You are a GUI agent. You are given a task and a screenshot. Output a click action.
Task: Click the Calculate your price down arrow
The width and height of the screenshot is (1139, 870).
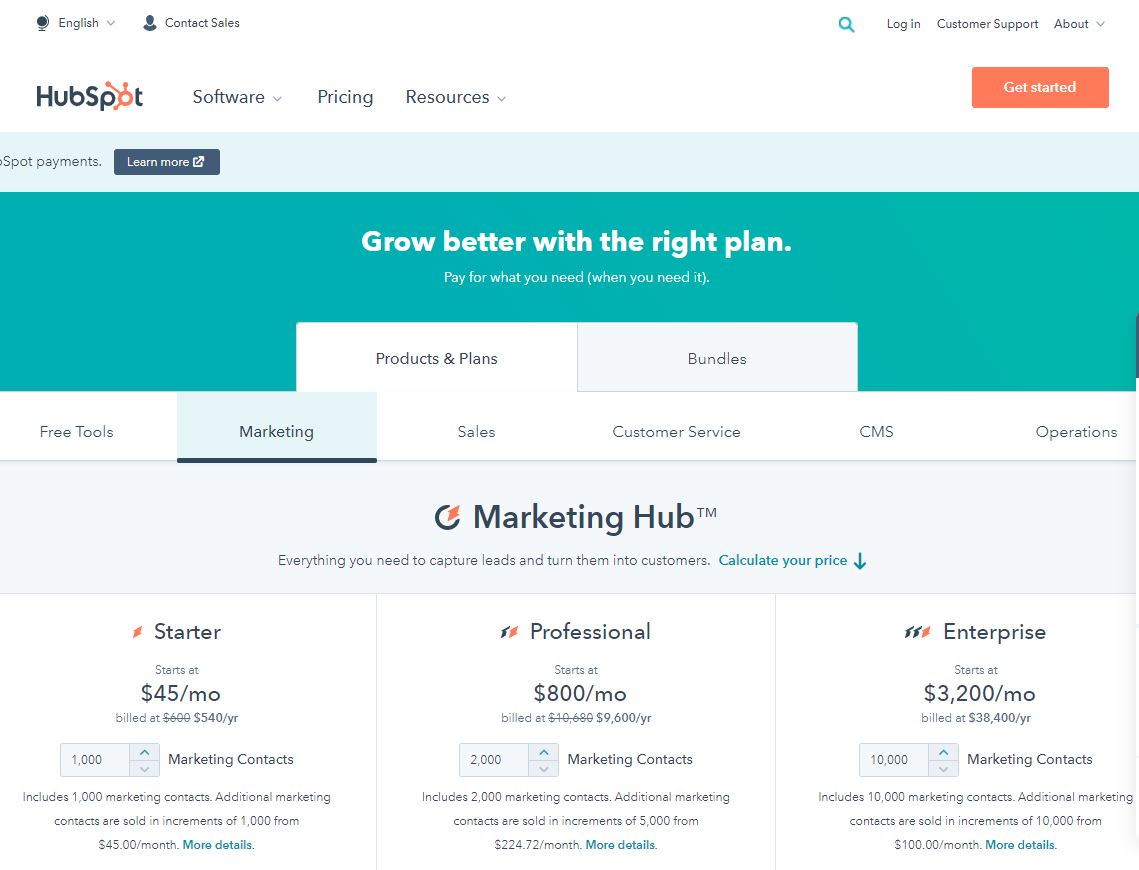point(860,561)
